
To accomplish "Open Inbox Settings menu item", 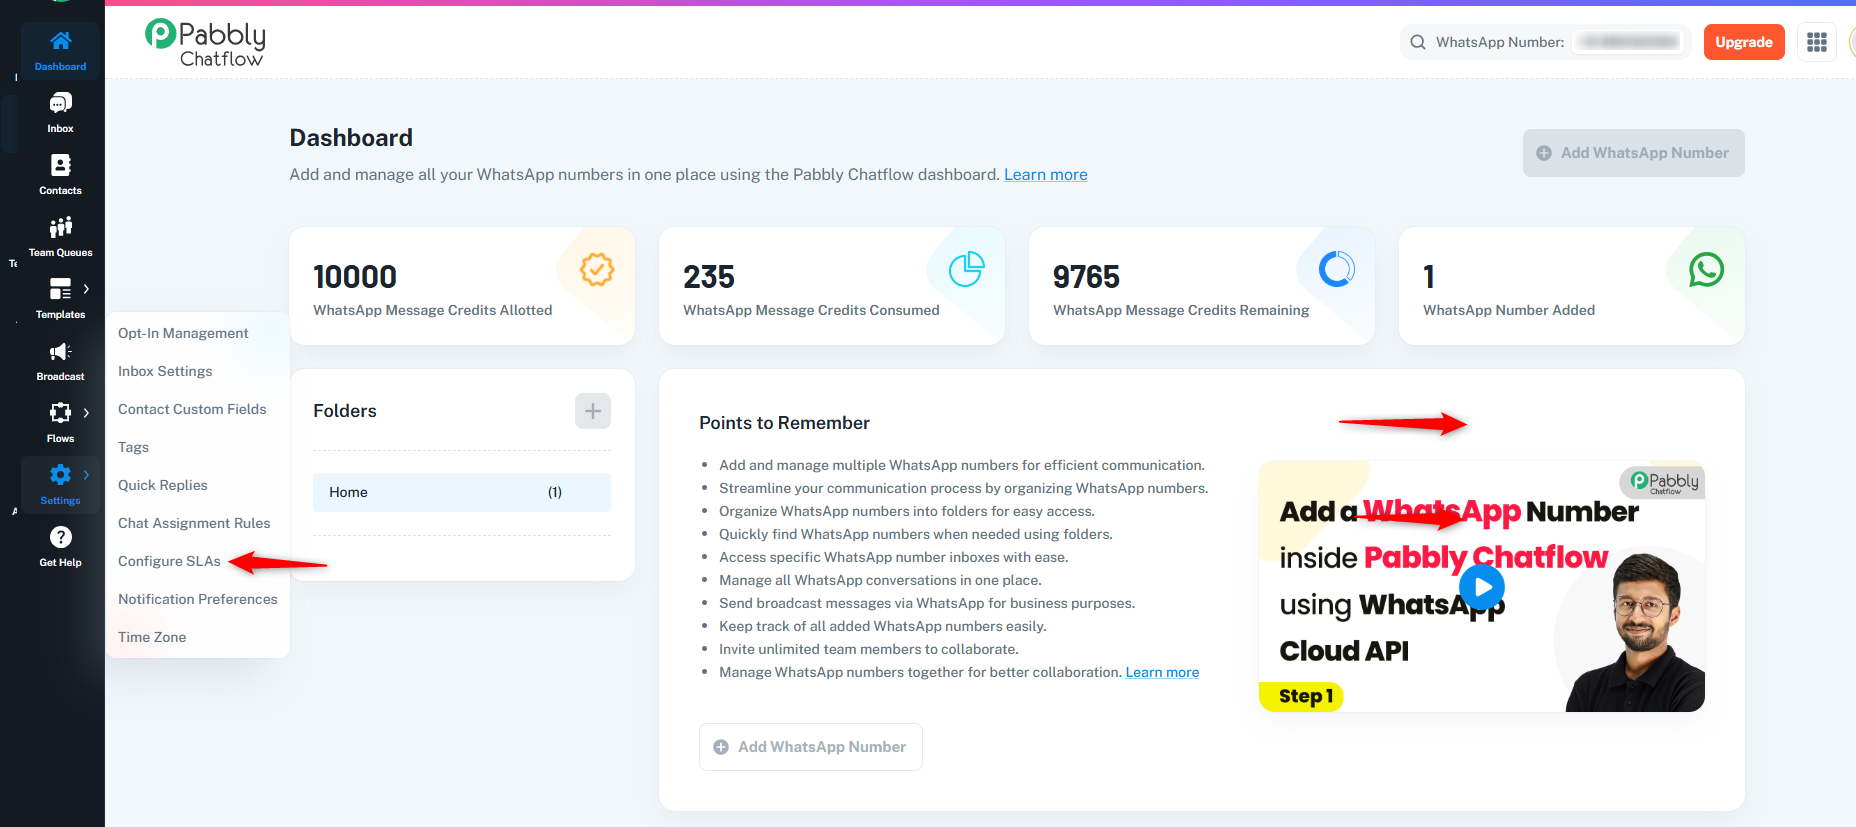I will [165, 371].
